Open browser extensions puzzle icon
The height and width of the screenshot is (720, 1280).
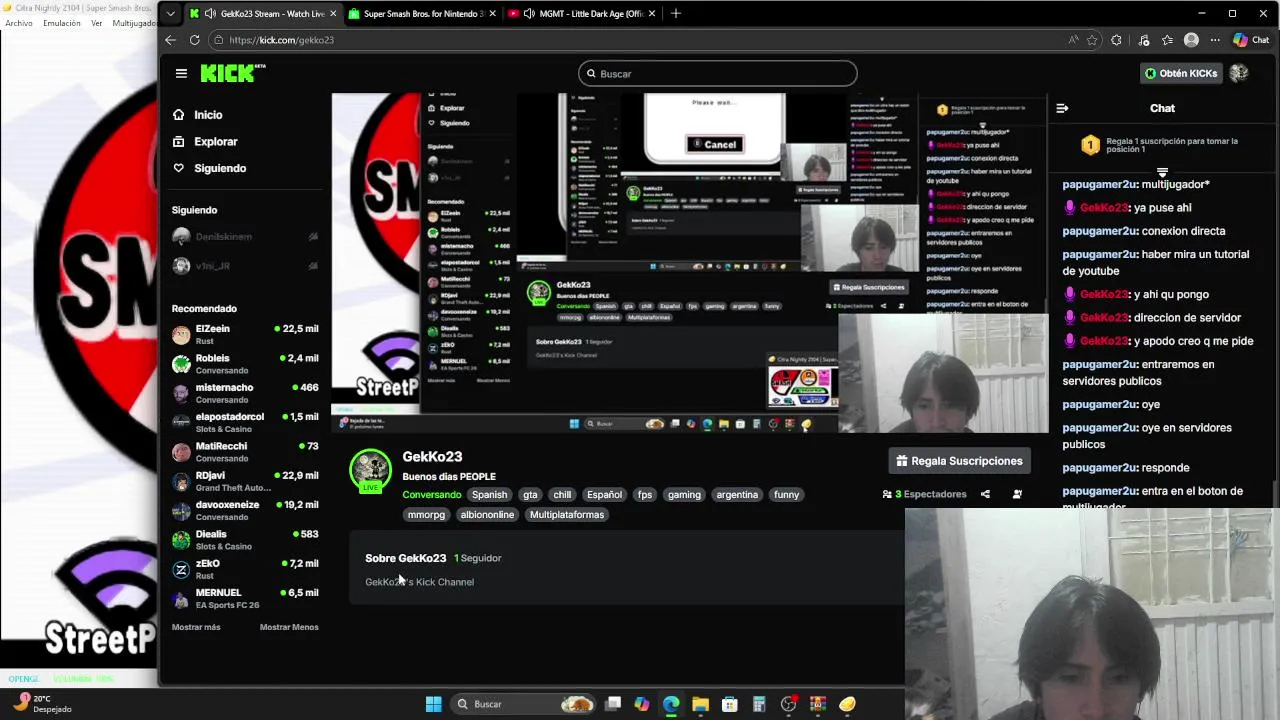point(1117,40)
